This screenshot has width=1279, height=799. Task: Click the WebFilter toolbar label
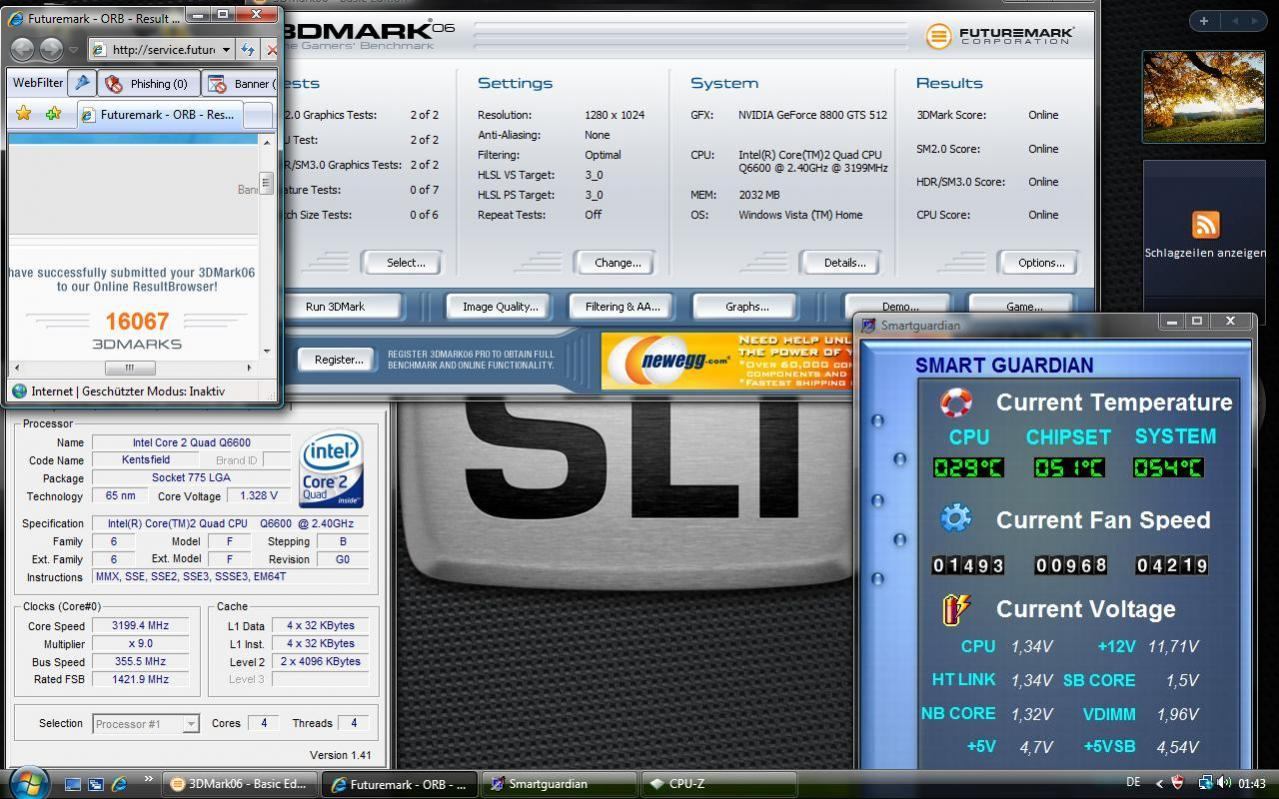coord(38,83)
